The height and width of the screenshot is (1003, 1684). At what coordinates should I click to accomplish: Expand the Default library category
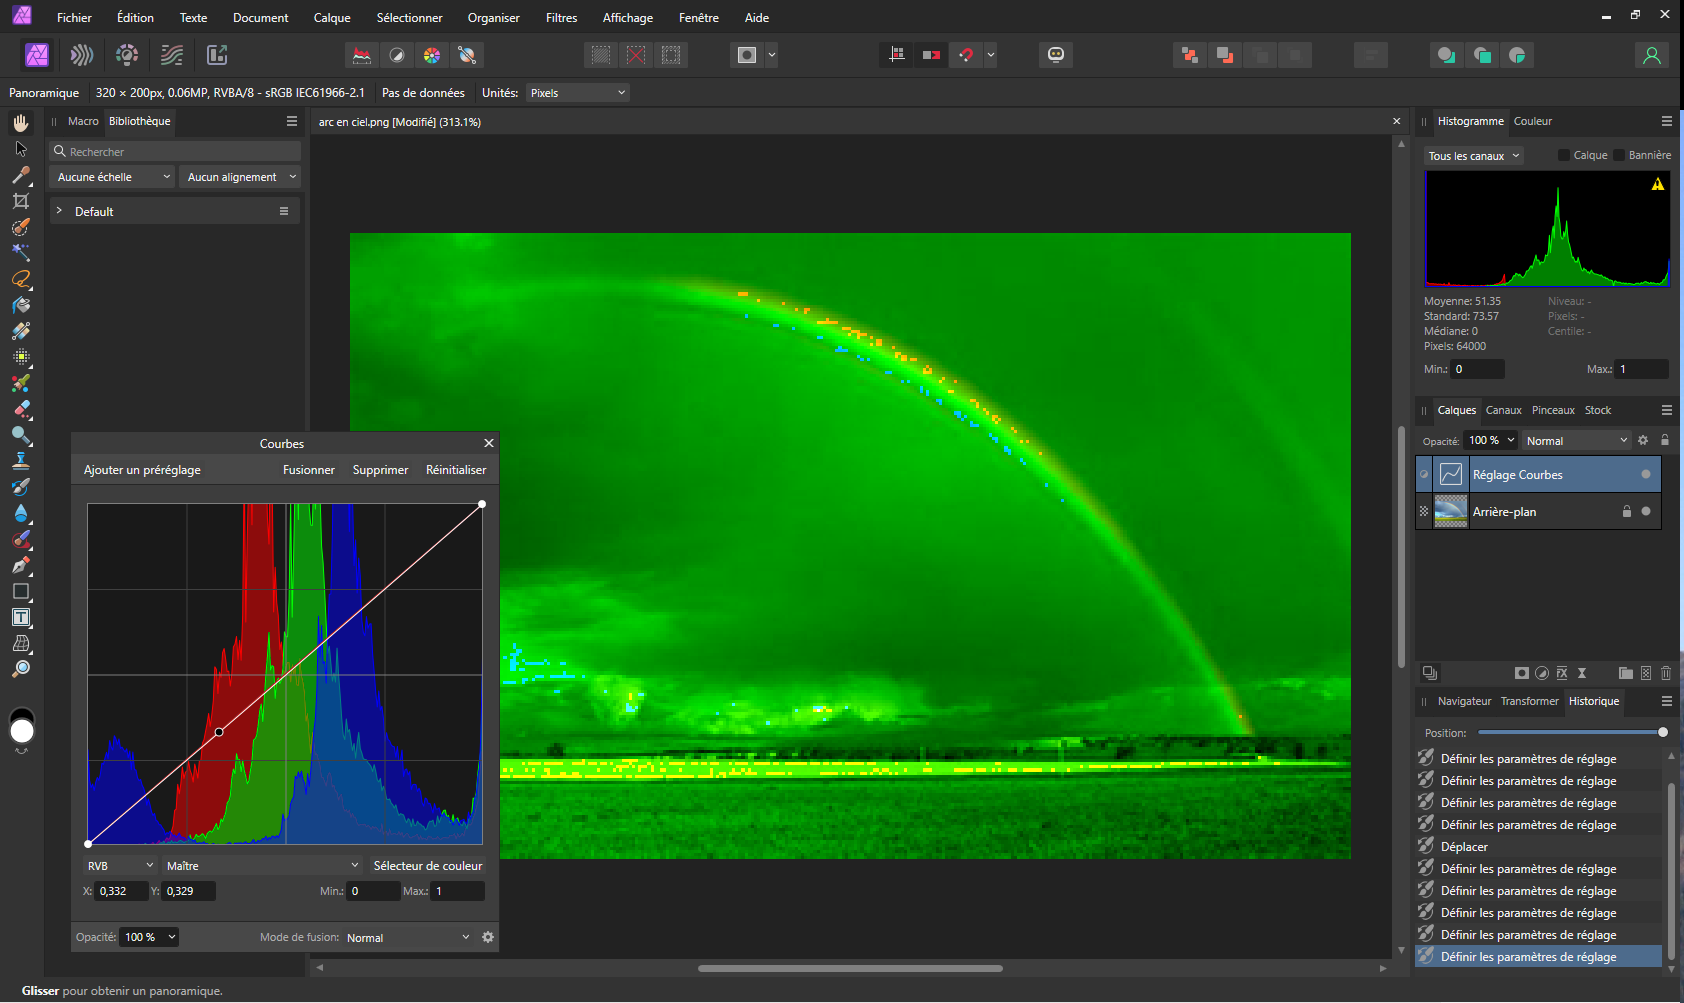59,211
